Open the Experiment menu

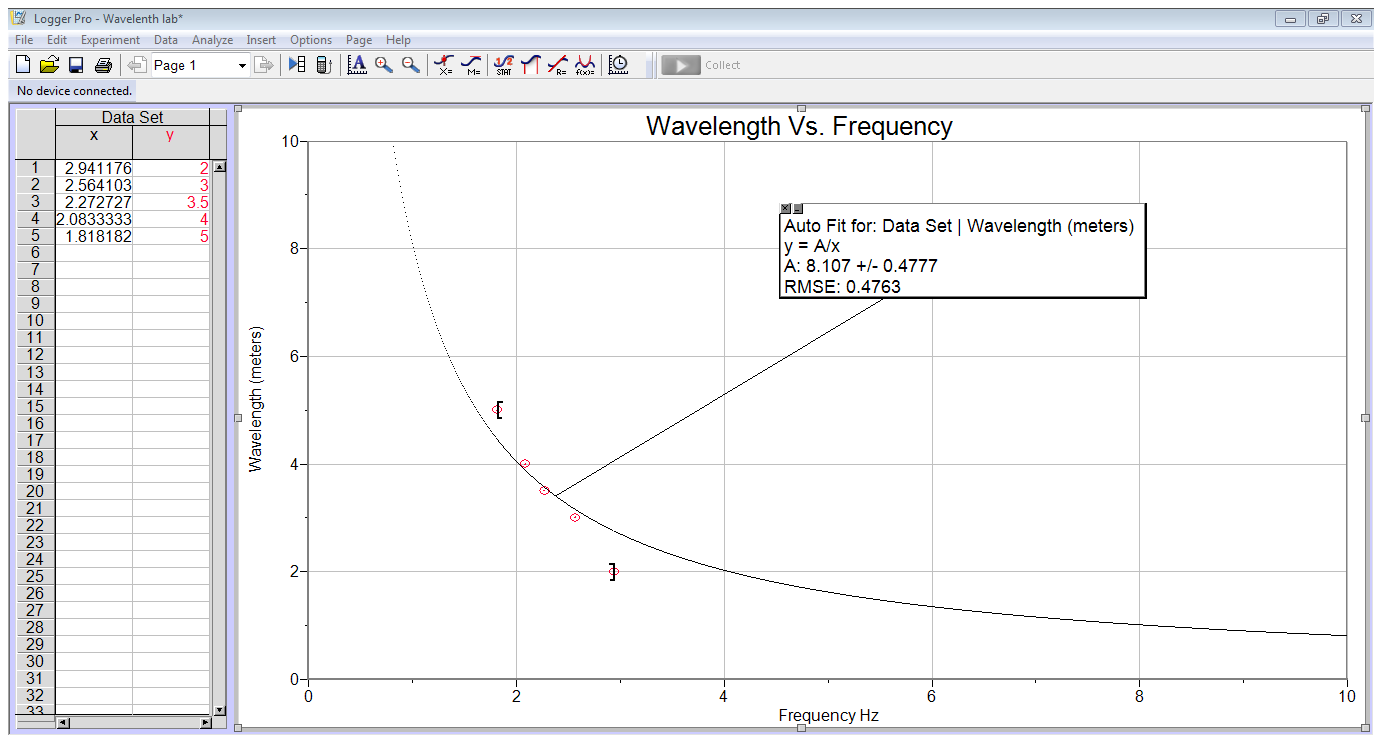(110, 40)
